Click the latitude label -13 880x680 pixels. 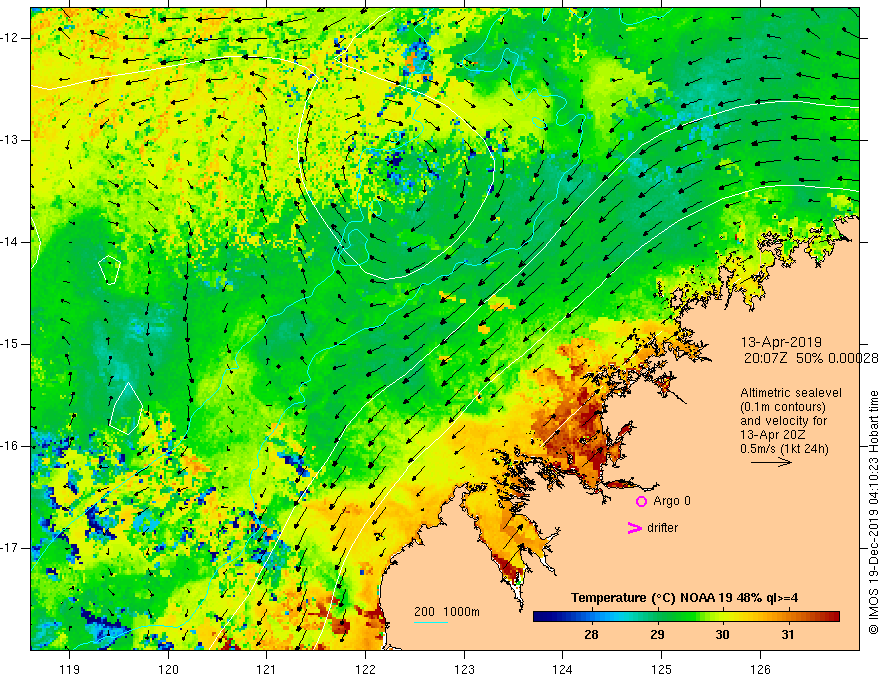click(x=10, y=140)
